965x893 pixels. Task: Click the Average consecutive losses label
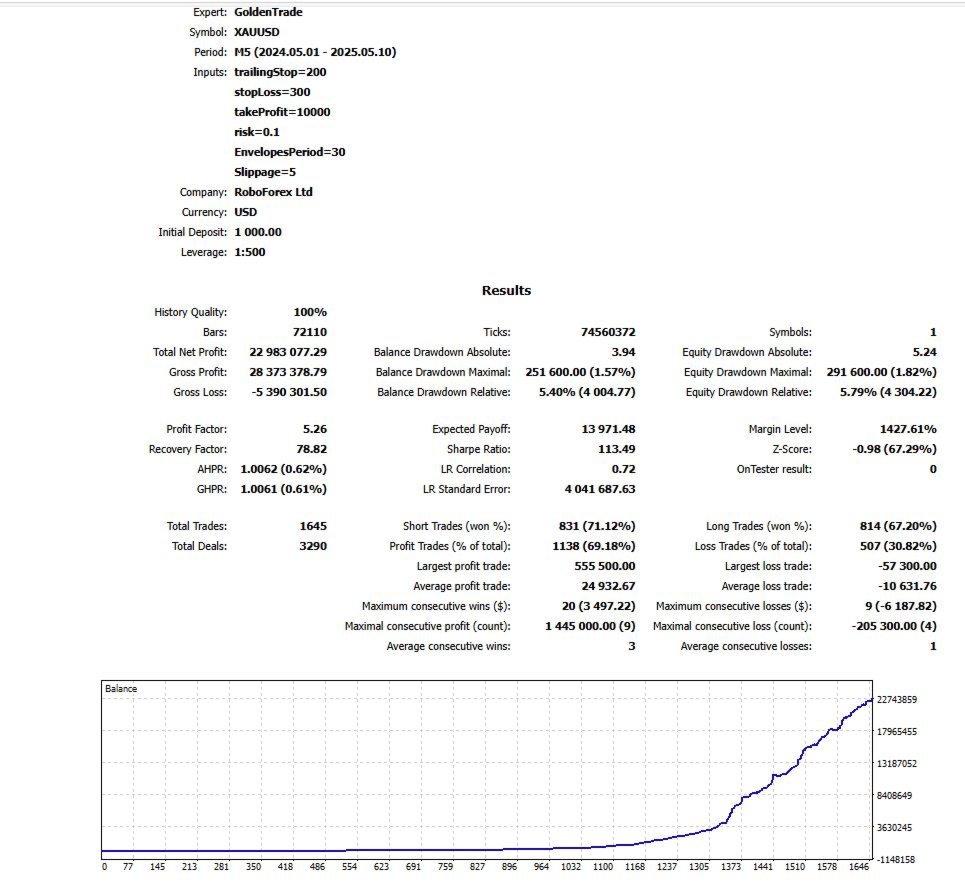(x=746, y=646)
